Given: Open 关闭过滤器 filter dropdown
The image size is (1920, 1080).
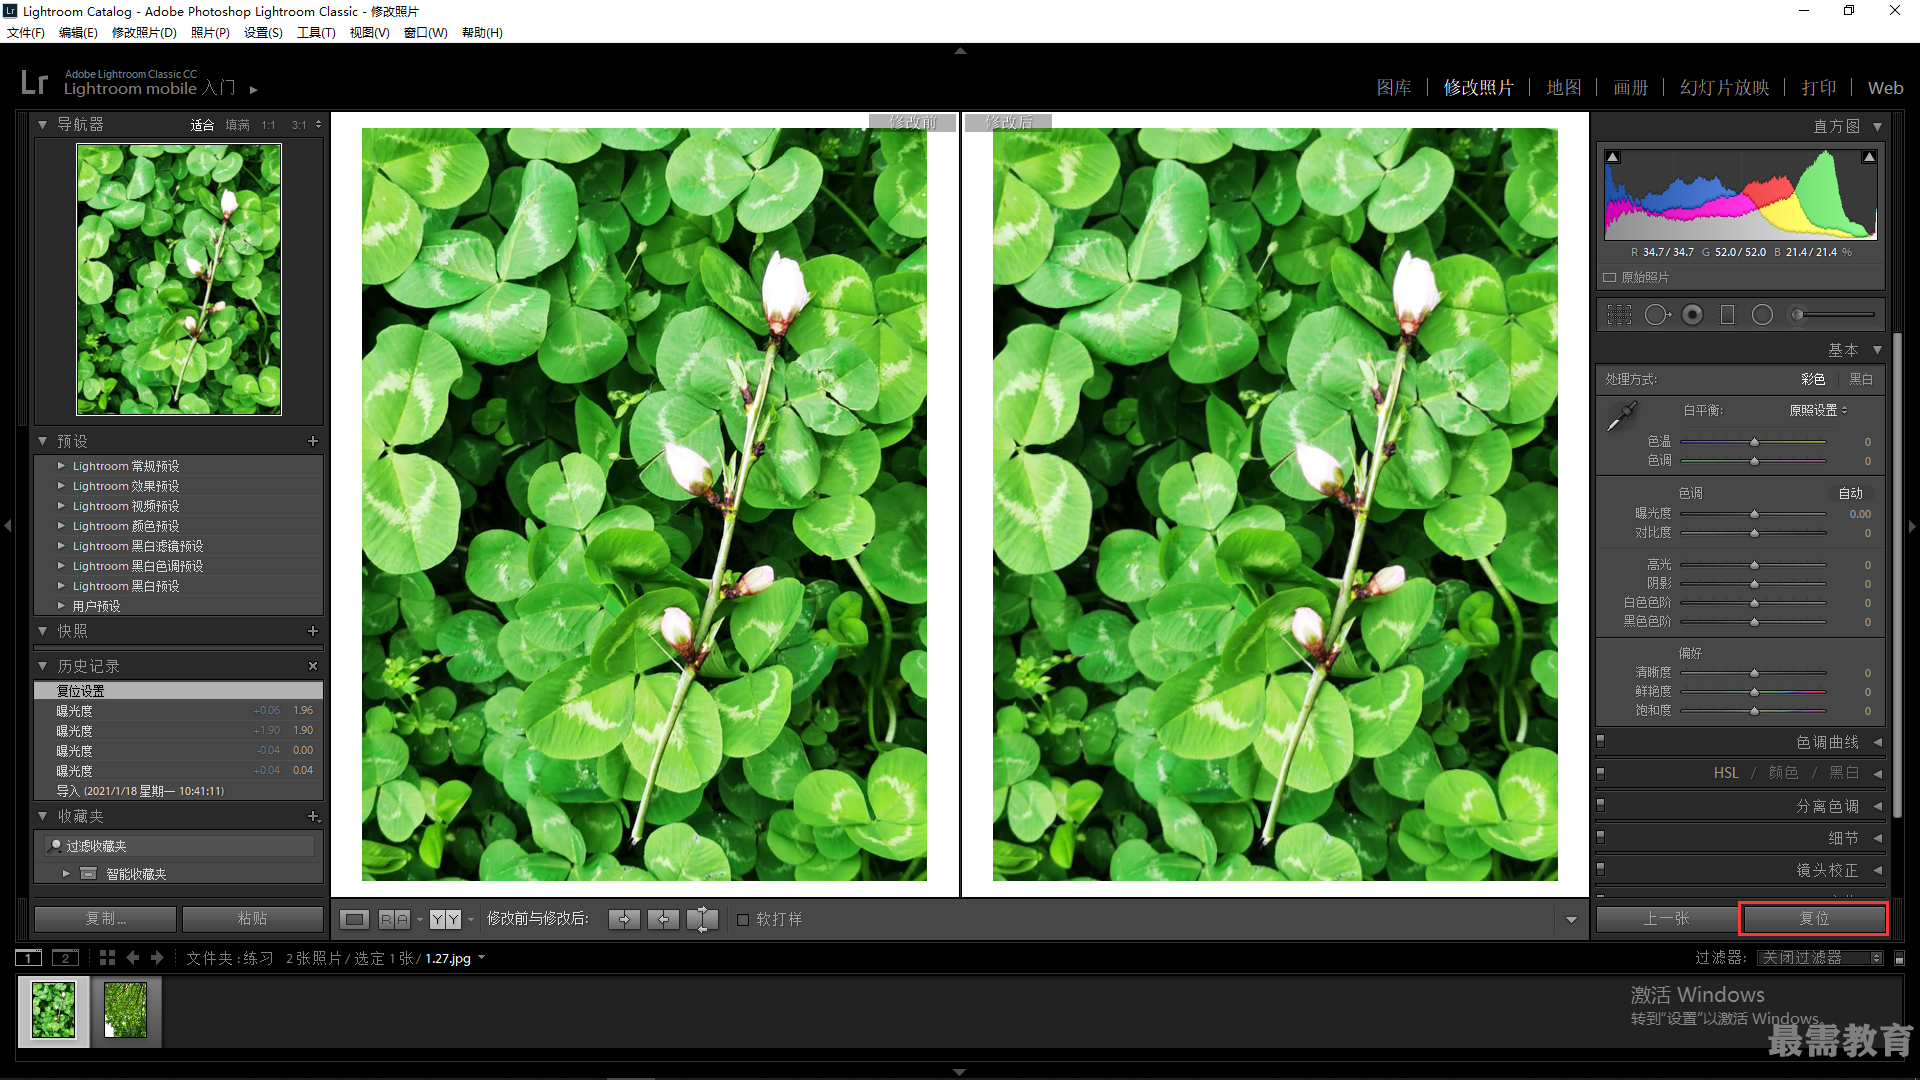Looking at the screenshot, I should click(1820, 958).
